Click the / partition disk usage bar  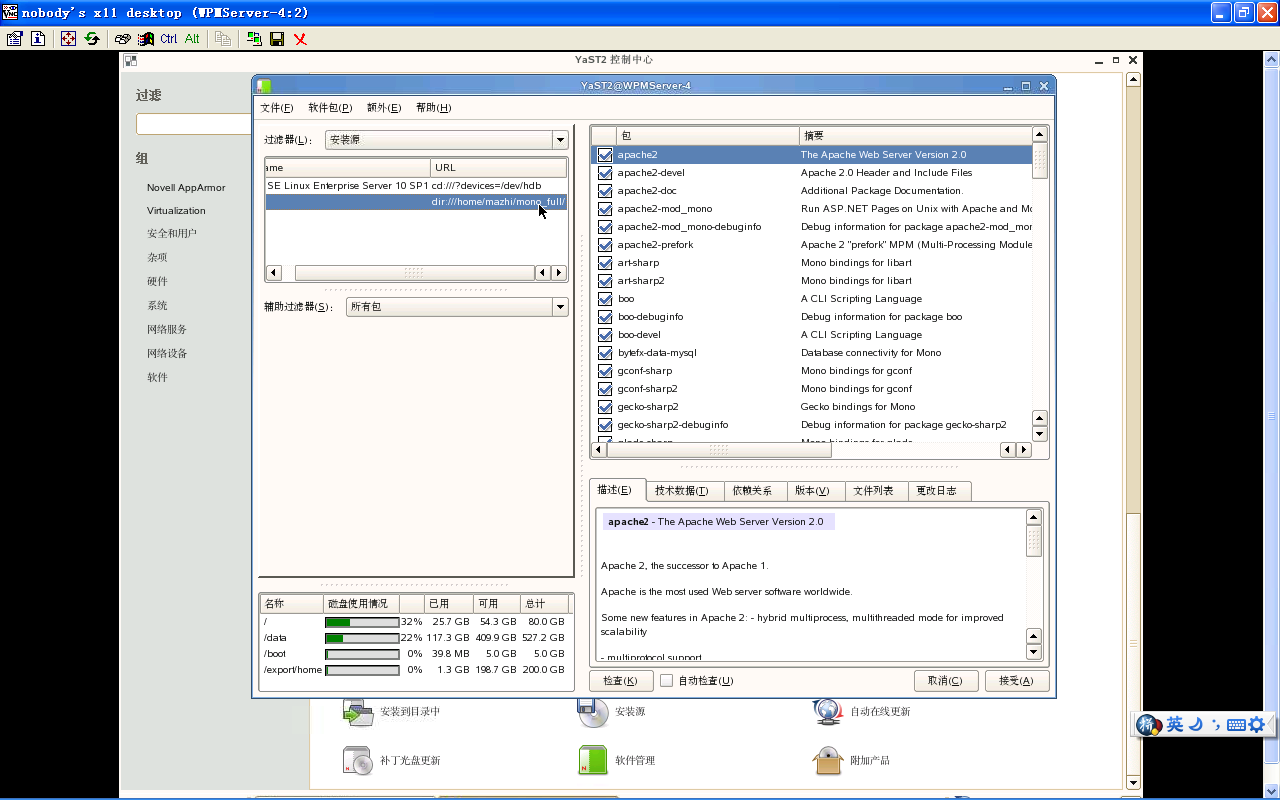click(x=362, y=622)
